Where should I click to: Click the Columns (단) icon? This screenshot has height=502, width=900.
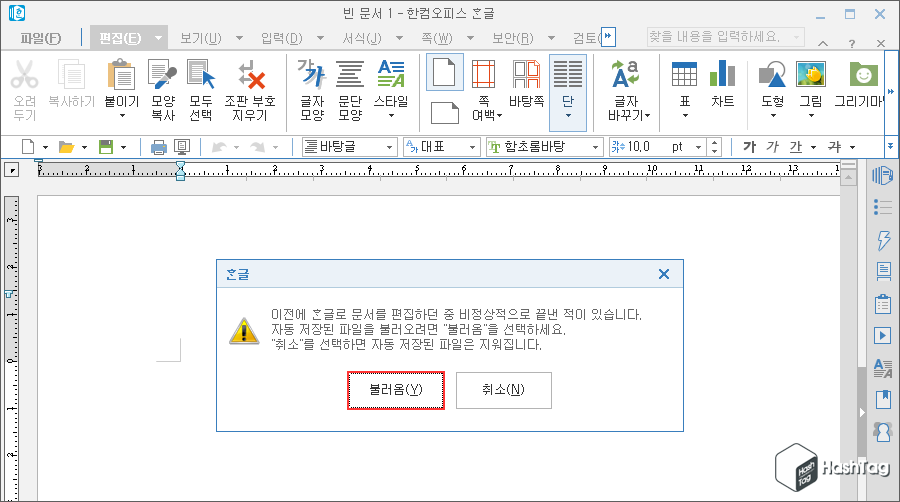pyautogui.click(x=568, y=75)
